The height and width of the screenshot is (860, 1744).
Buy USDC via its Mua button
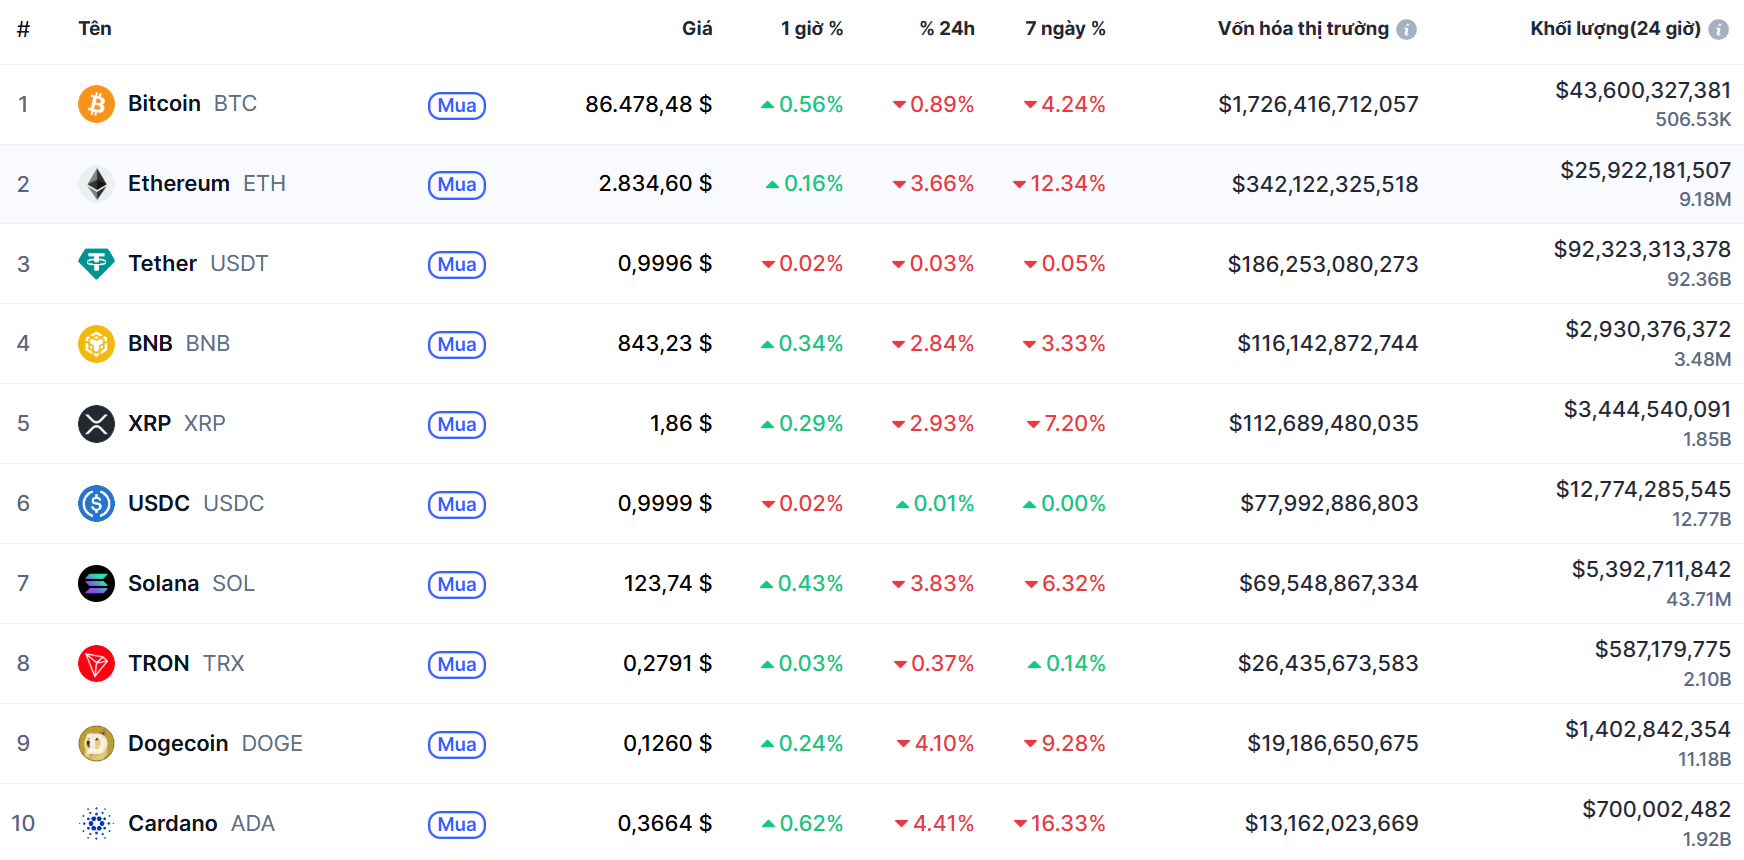pos(457,505)
